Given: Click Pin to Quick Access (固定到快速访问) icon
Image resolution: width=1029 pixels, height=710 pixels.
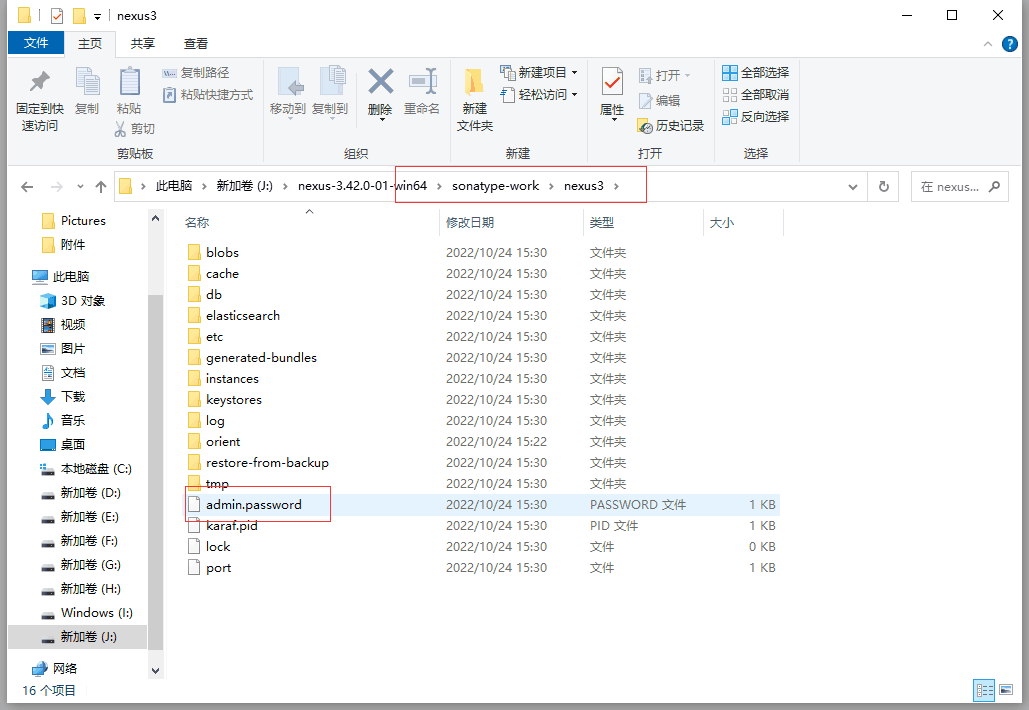Looking at the screenshot, I should pos(39,81).
